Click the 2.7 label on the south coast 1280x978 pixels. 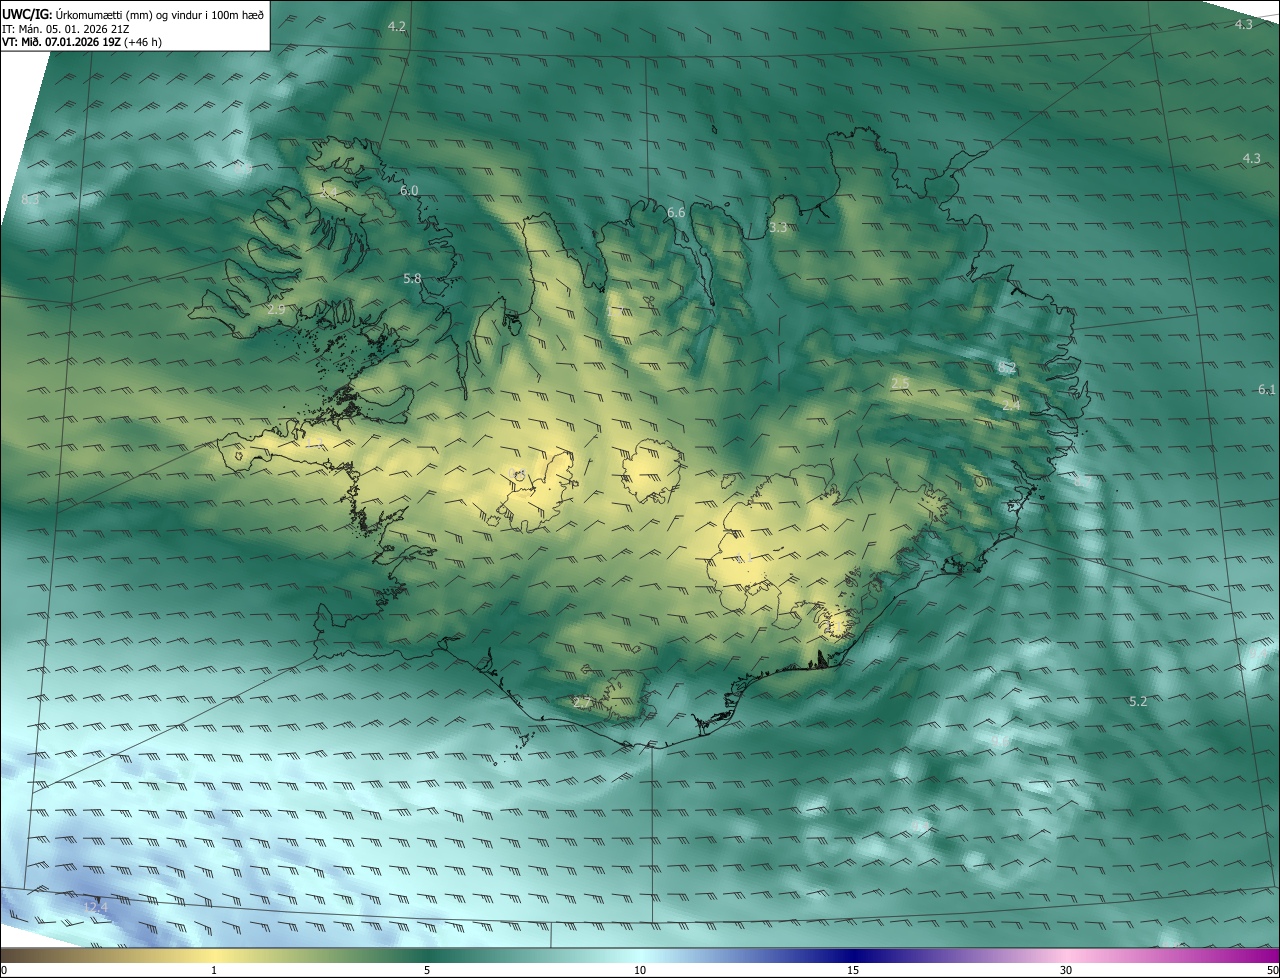582,704
